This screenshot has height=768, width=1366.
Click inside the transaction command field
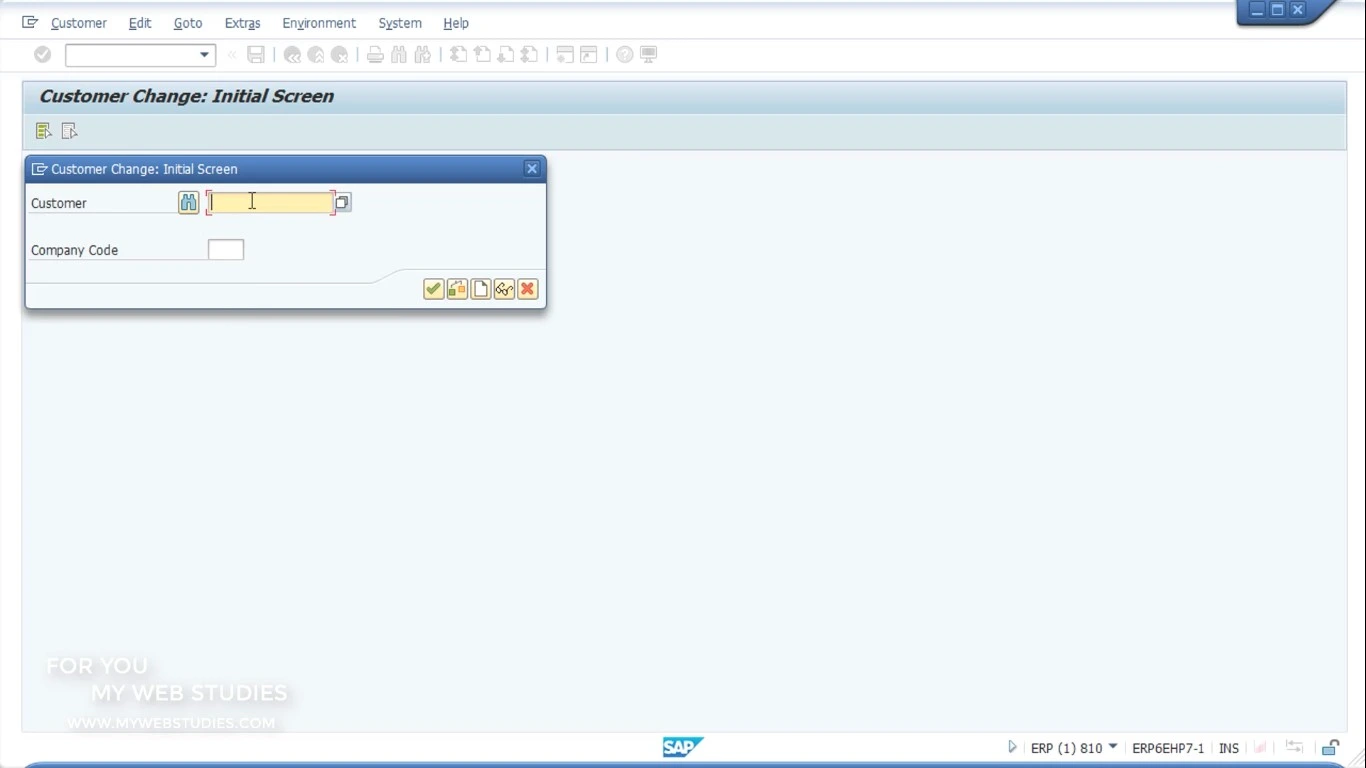coord(131,55)
